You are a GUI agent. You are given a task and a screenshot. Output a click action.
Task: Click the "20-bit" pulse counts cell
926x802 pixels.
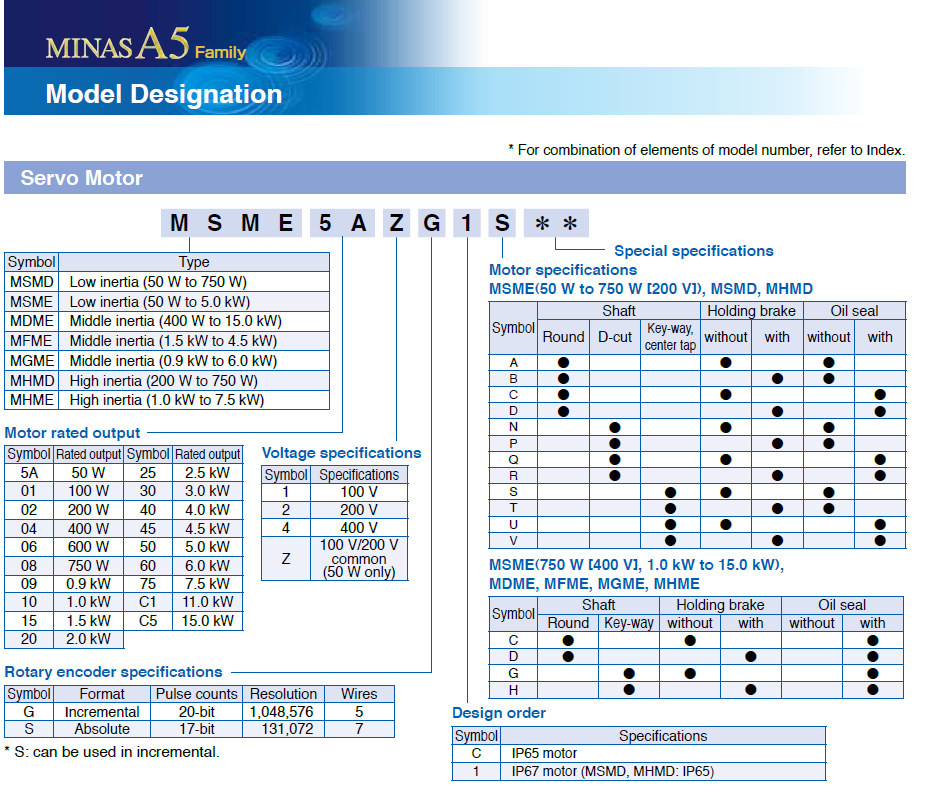(197, 712)
